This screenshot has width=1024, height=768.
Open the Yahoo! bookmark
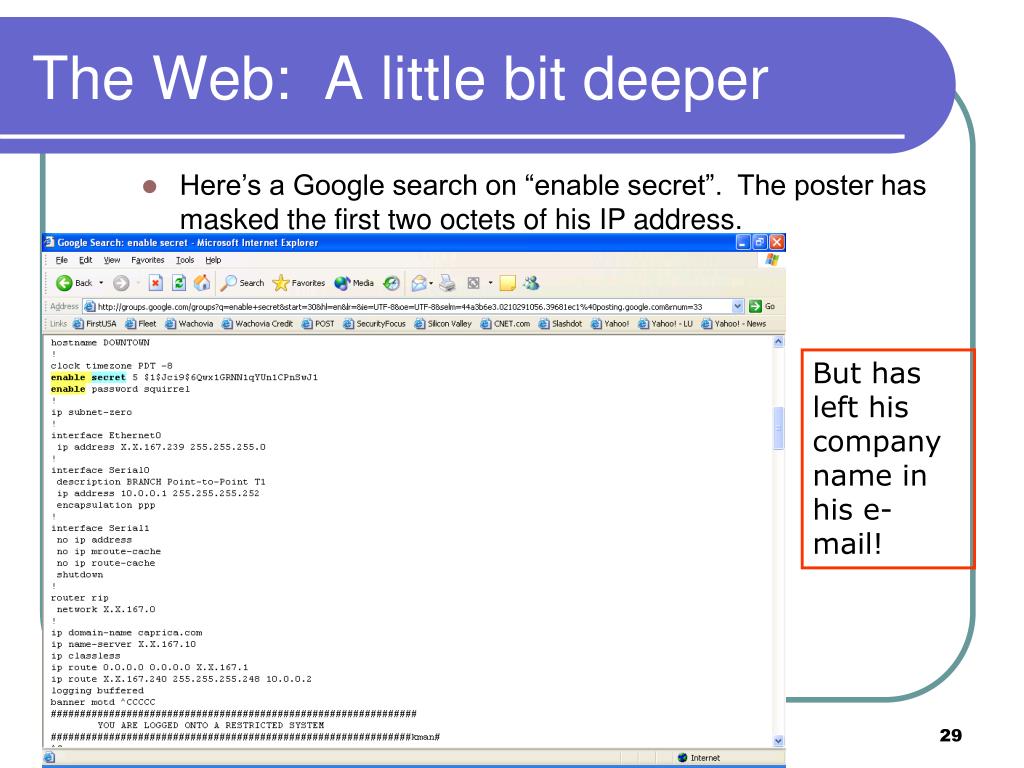coord(610,324)
